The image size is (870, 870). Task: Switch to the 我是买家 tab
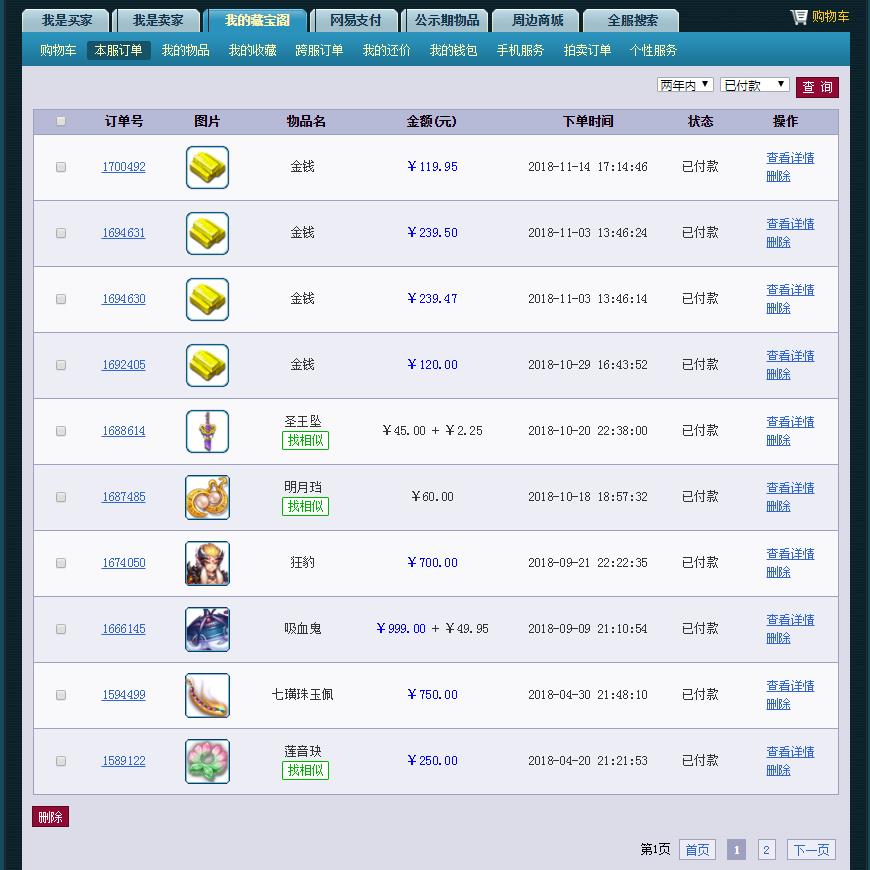(67, 21)
